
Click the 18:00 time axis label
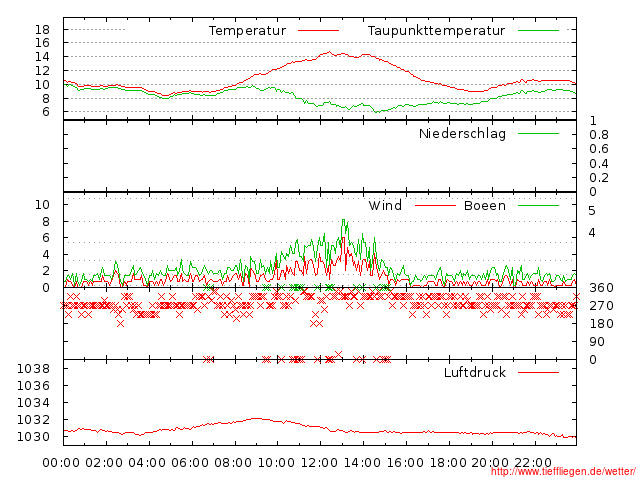pyautogui.click(x=448, y=463)
